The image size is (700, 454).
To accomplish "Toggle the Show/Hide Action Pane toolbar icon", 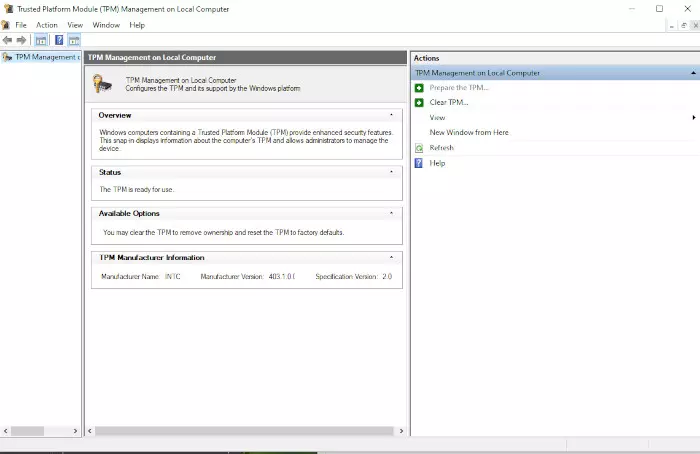I will click(x=74, y=41).
